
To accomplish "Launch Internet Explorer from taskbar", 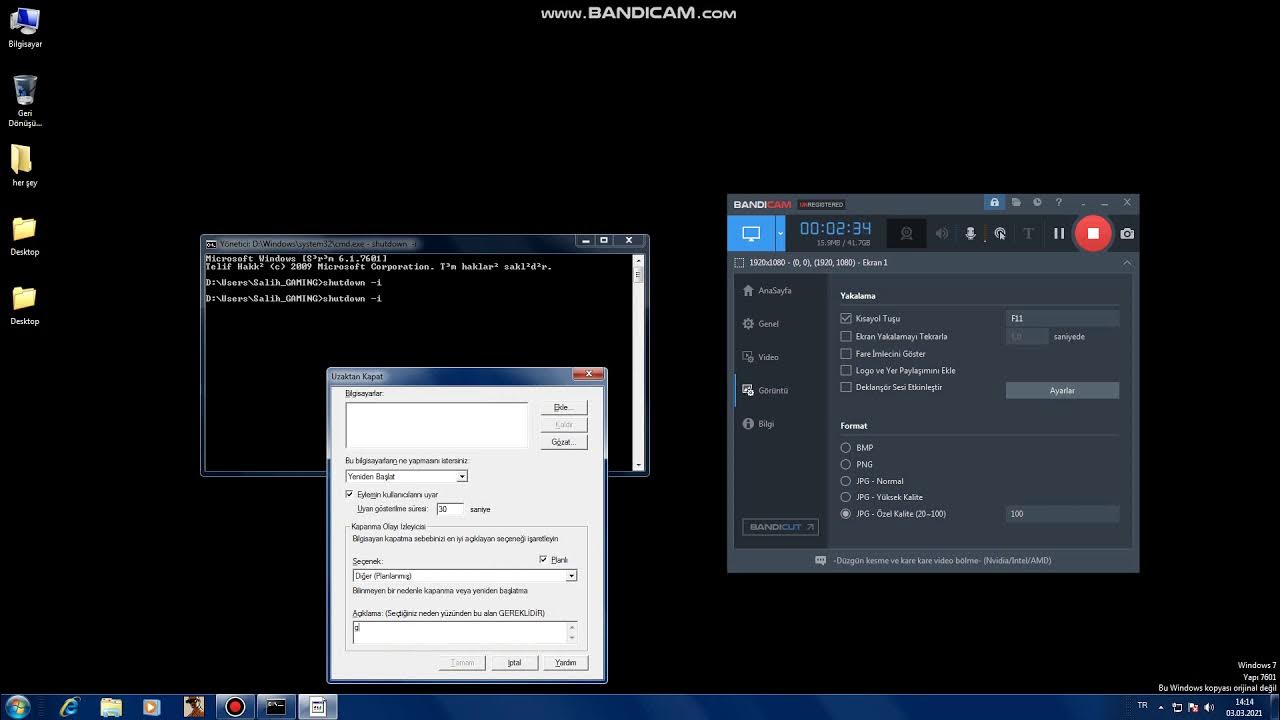I will pyautogui.click(x=69, y=707).
